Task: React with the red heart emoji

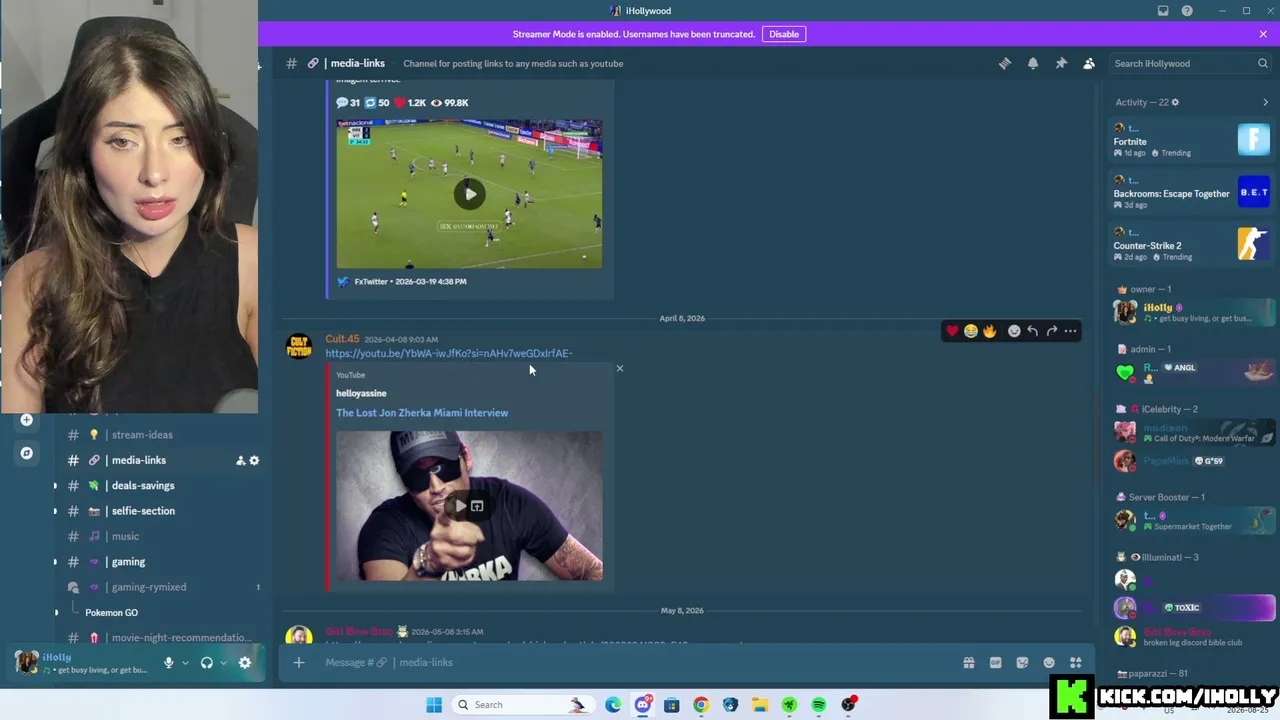Action: tap(952, 331)
